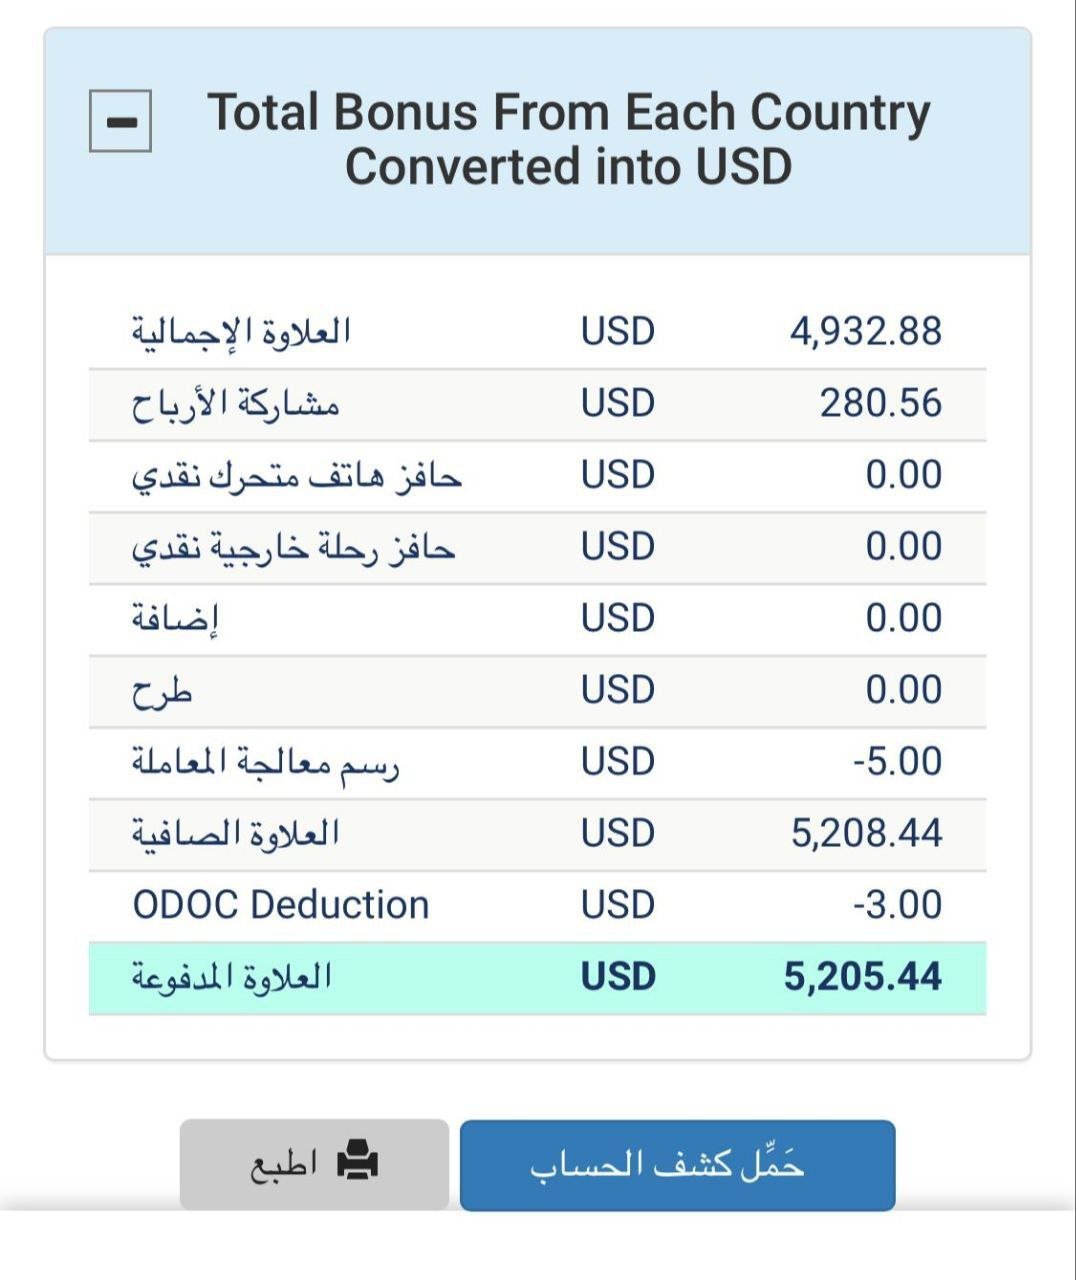Select the 'مشاركة الأرباح' row label
Image resolution: width=1076 pixels, height=1280 pixels.
236,403
